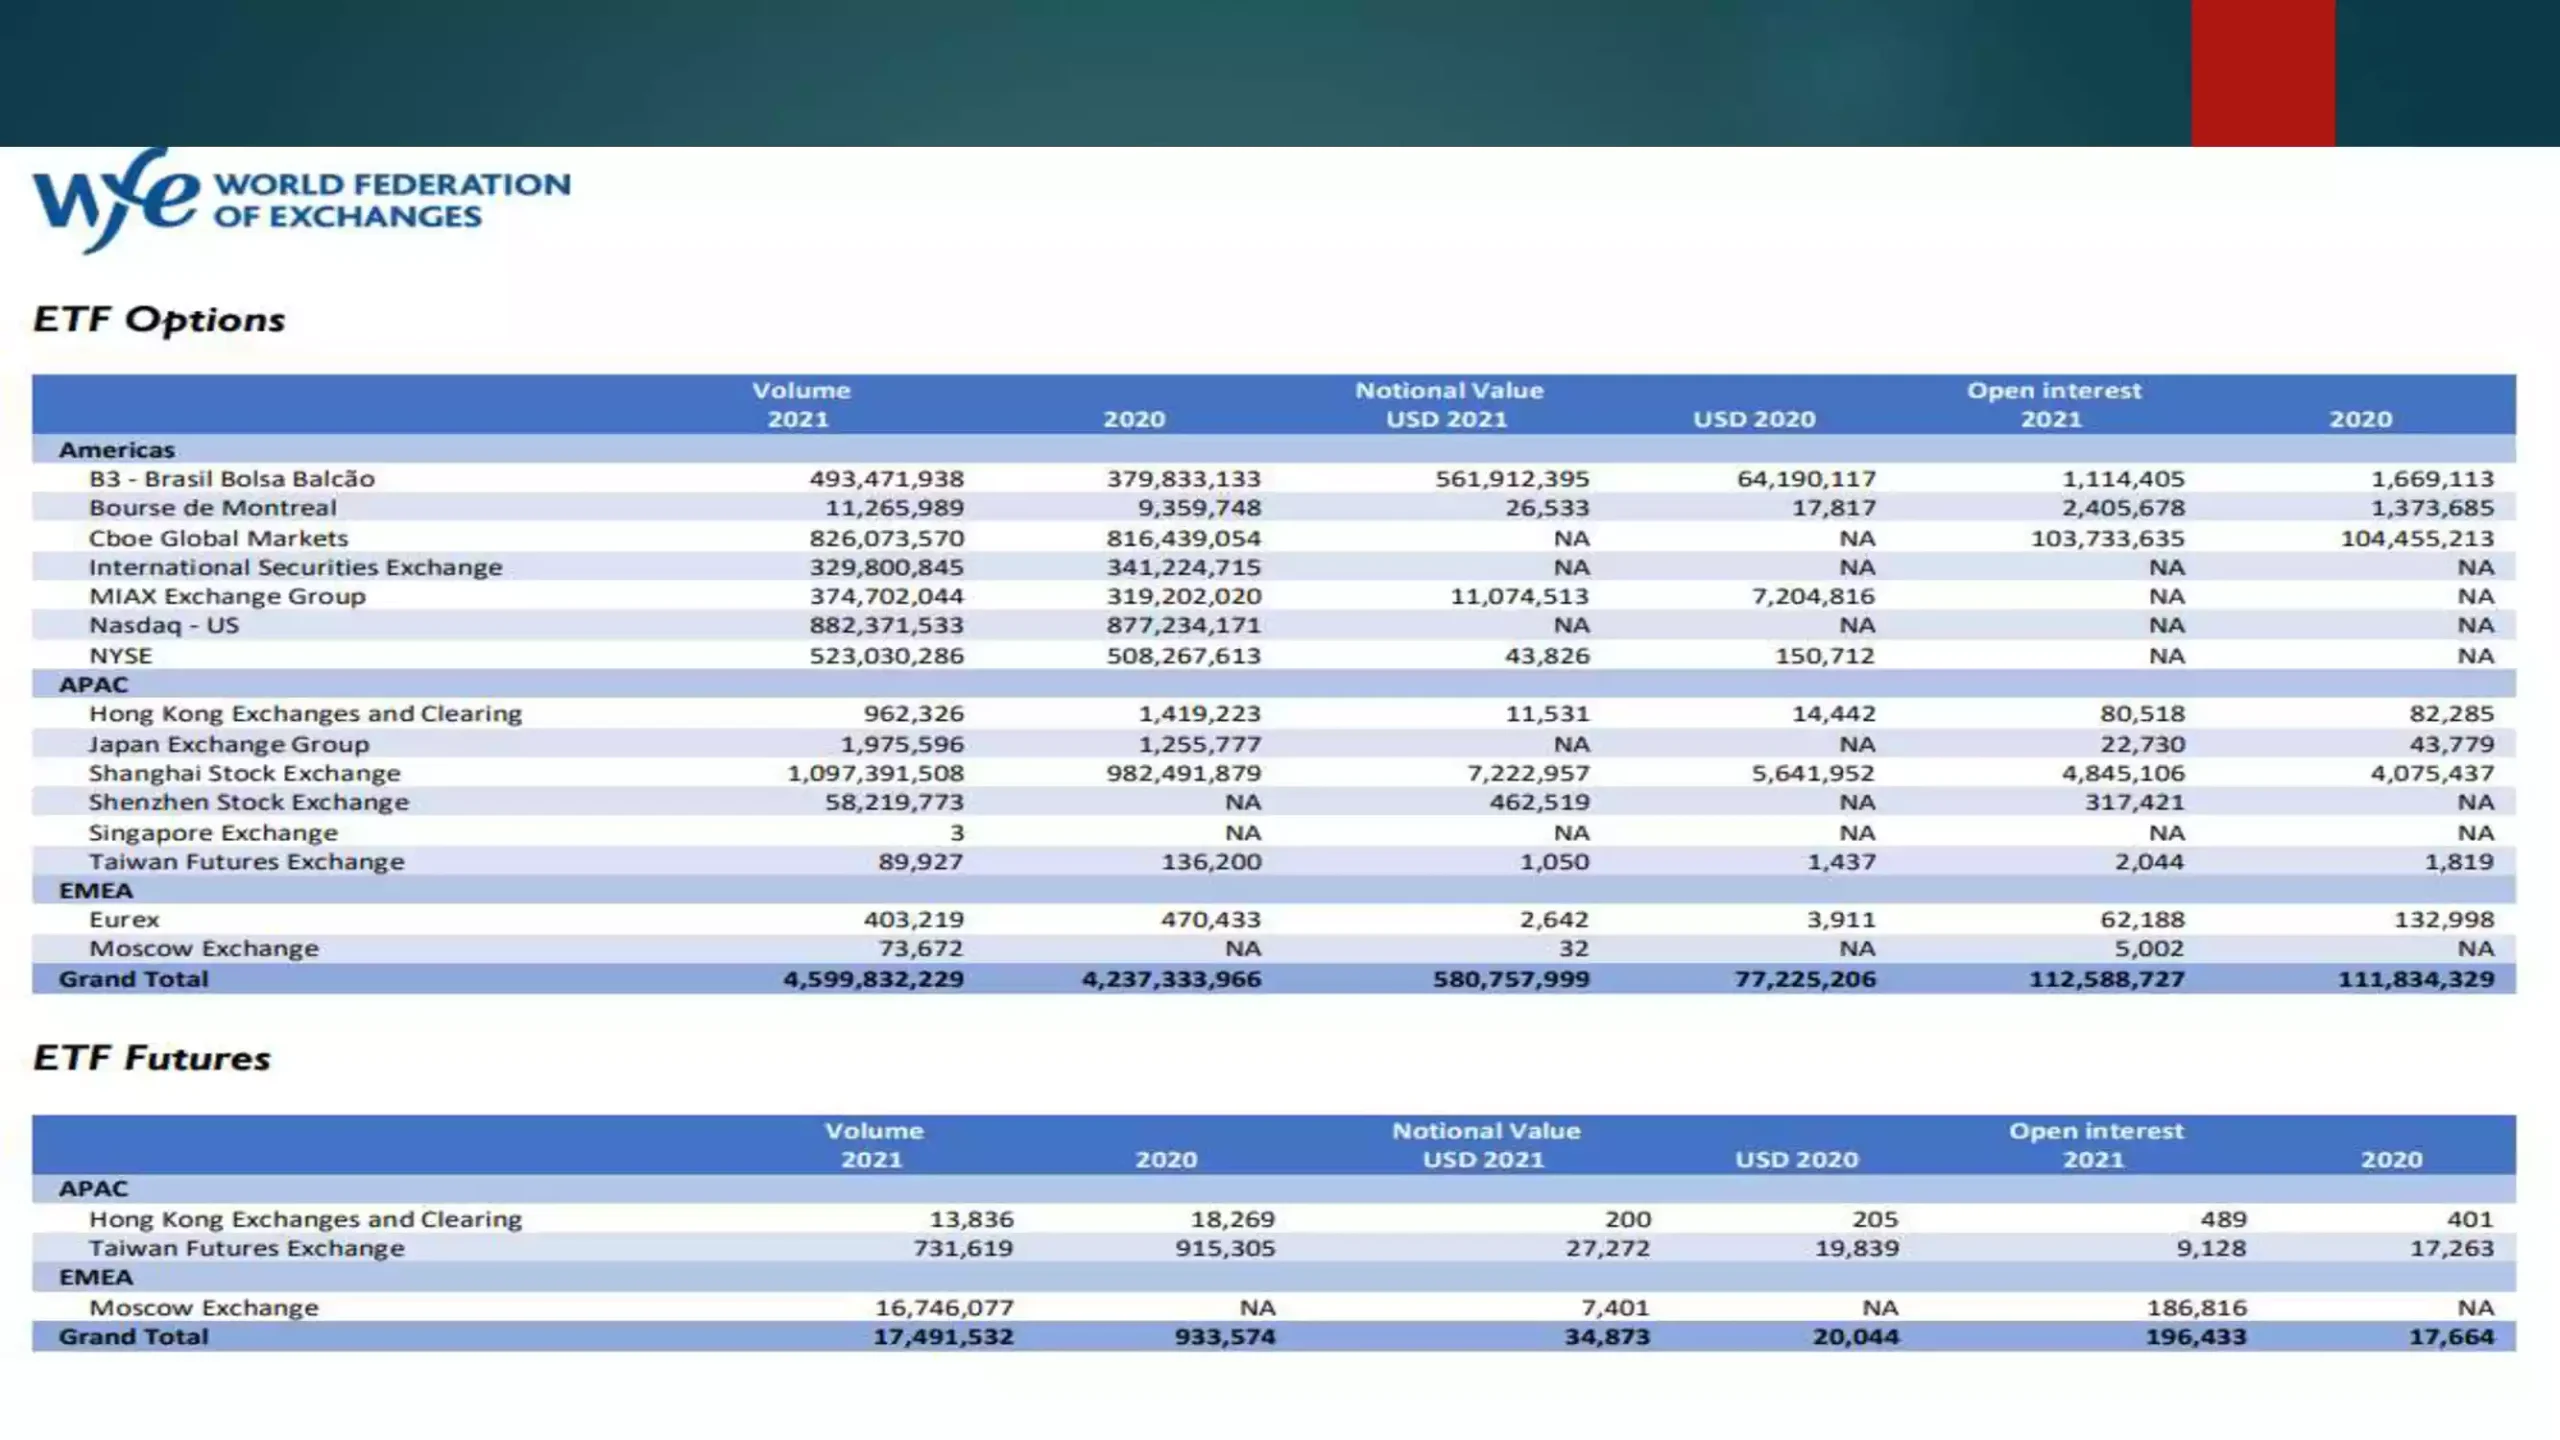Click the total 17,664
This screenshot has height=1440, width=2560.
(x=2452, y=1337)
